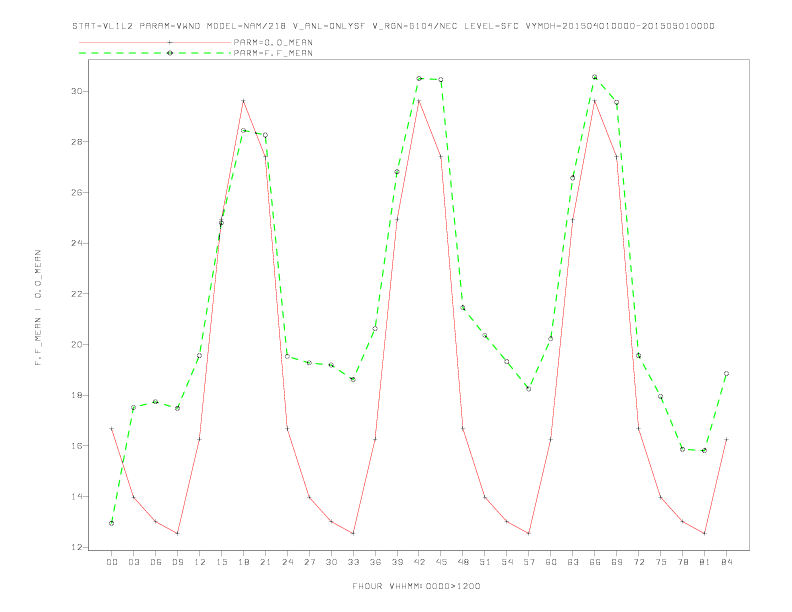This screenshot has width=792, height=612.
Task: Click the 09 forecast hour x-axis label
Action: [x=177, y=562]
